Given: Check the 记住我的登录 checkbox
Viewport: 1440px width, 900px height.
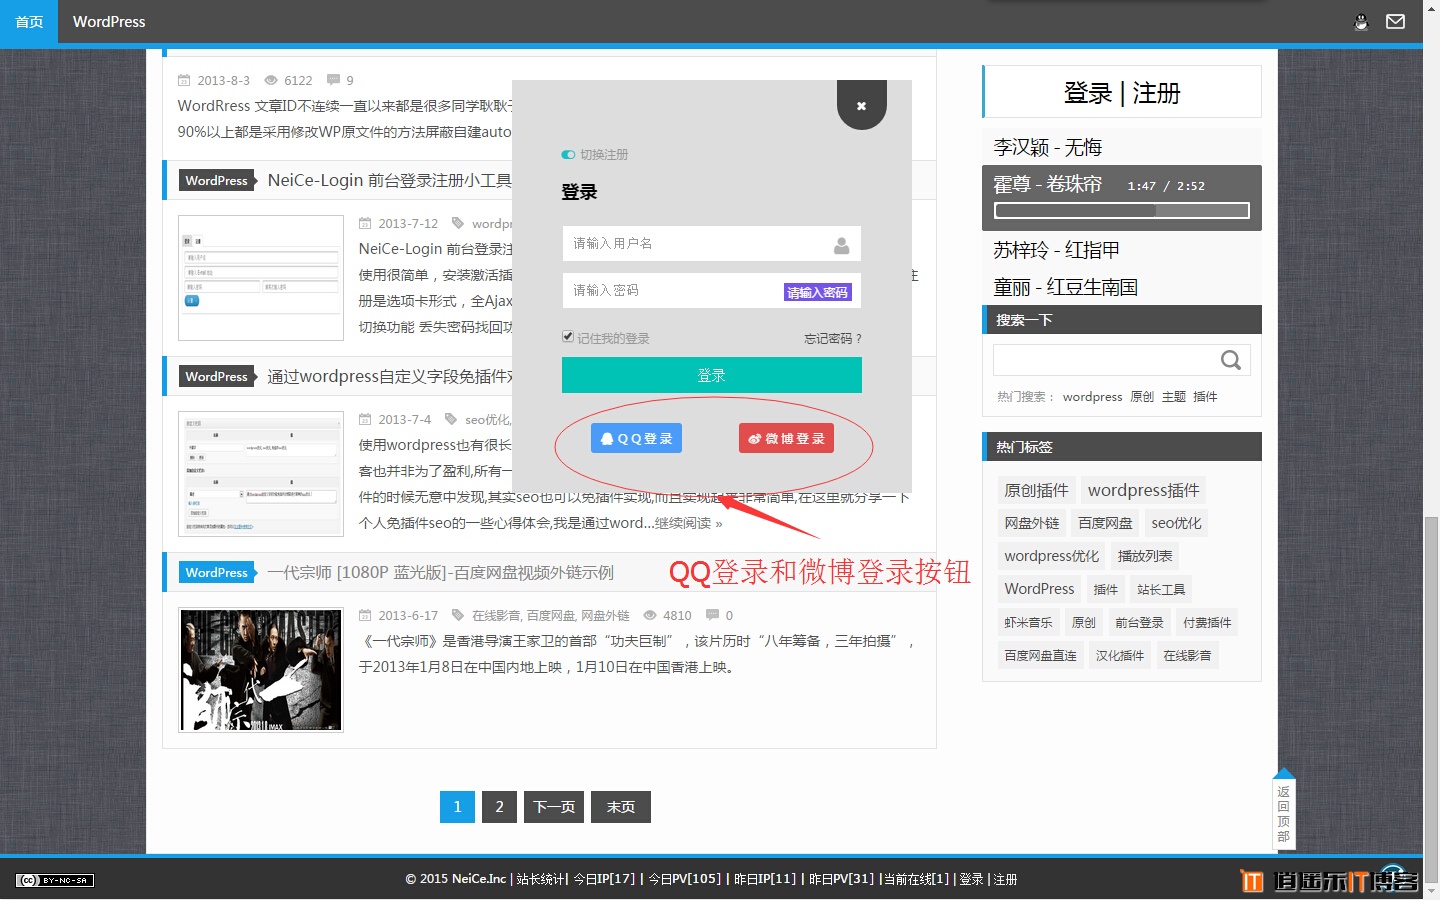Looking at the screenshot, I should pos(568,337).
